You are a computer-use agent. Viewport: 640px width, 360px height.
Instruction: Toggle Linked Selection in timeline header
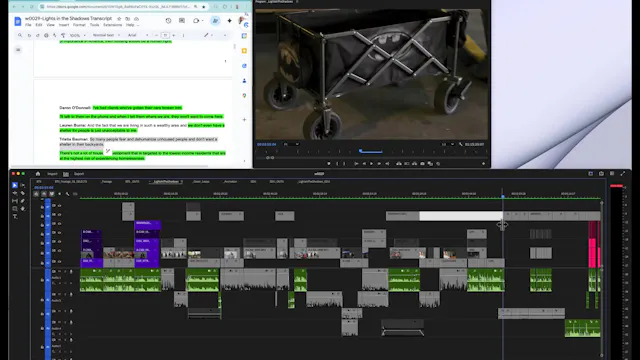pos(52,194)
